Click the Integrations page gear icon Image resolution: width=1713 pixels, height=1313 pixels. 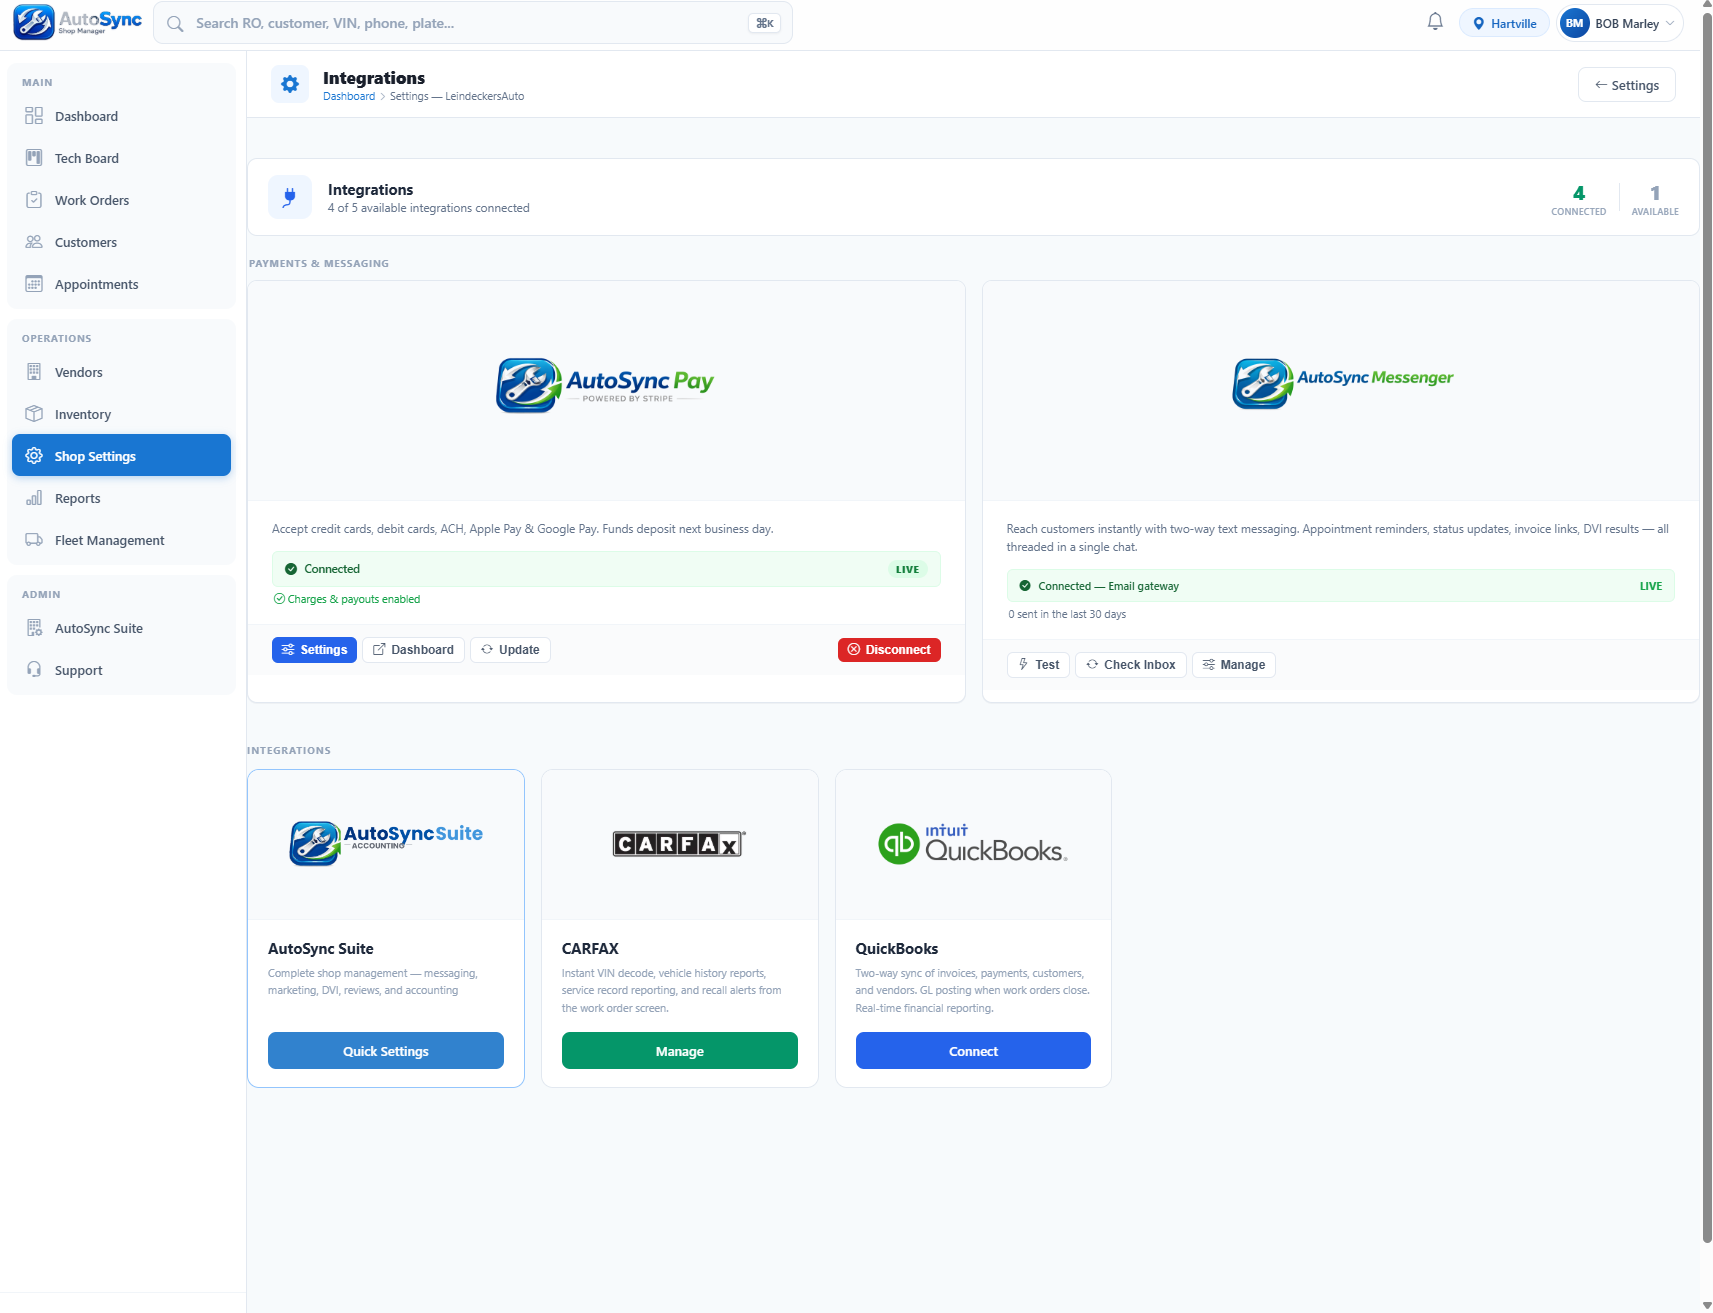tap(290, 85)
